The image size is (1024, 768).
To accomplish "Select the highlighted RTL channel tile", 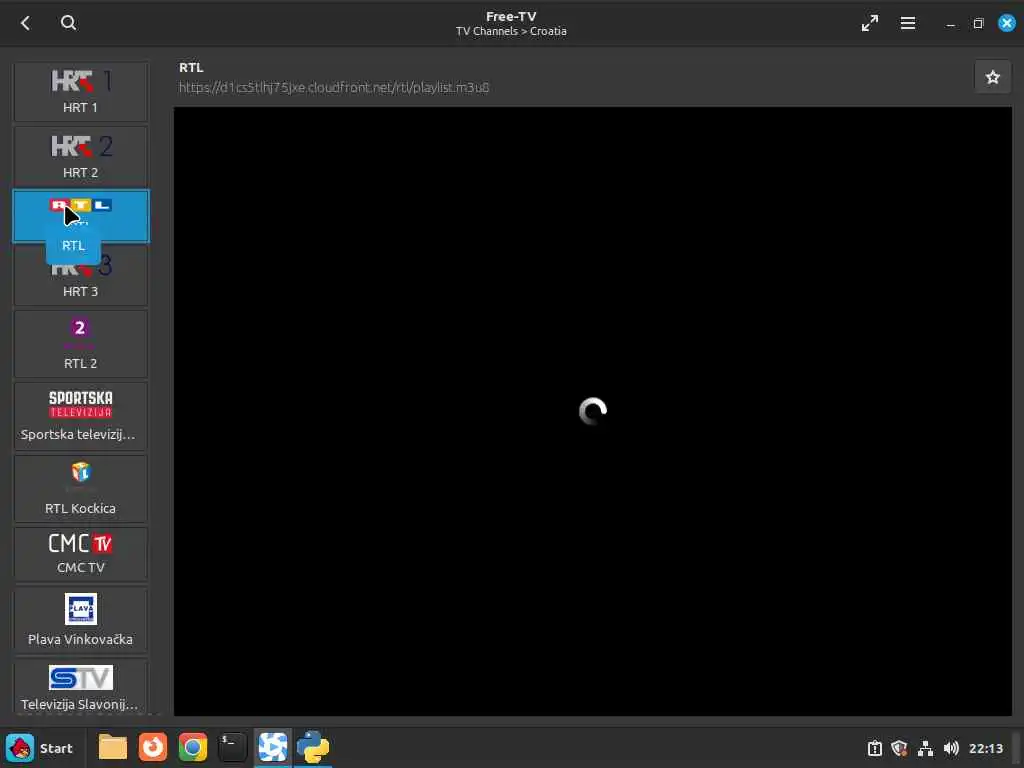I will coord(80,216).
